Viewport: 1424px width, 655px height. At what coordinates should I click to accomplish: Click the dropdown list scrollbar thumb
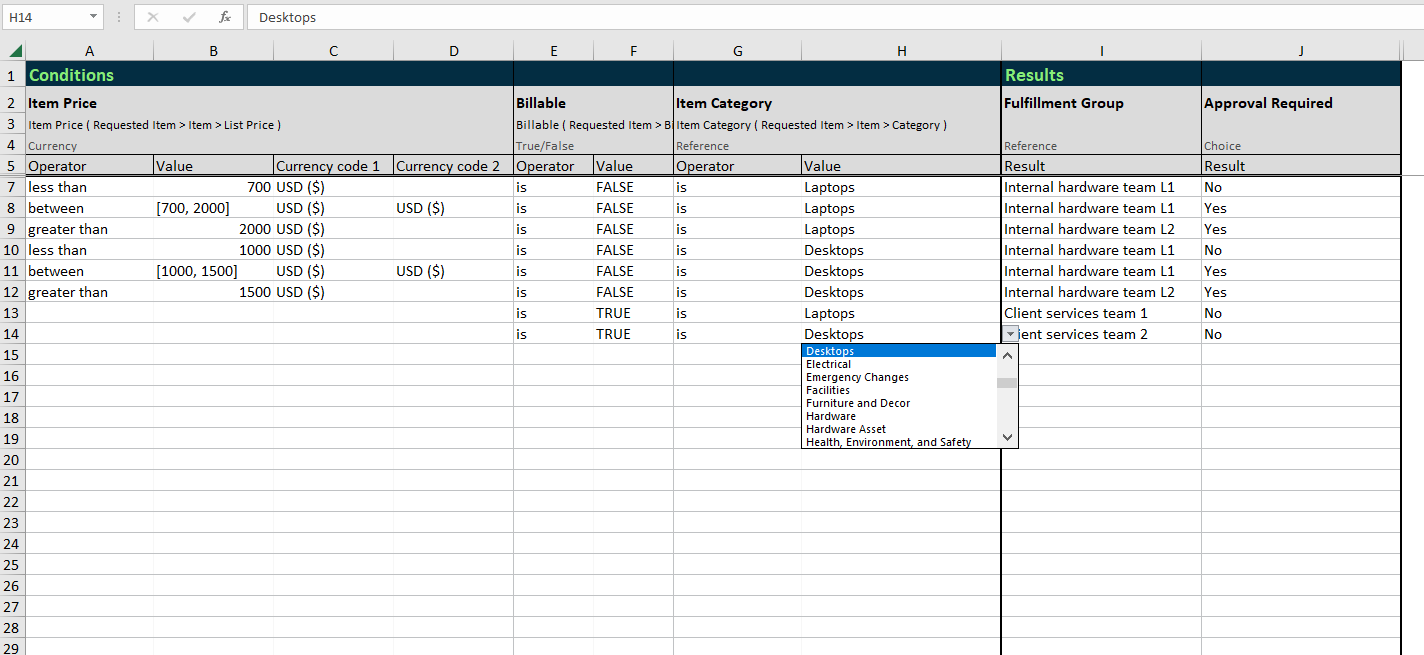[1007, 382]
